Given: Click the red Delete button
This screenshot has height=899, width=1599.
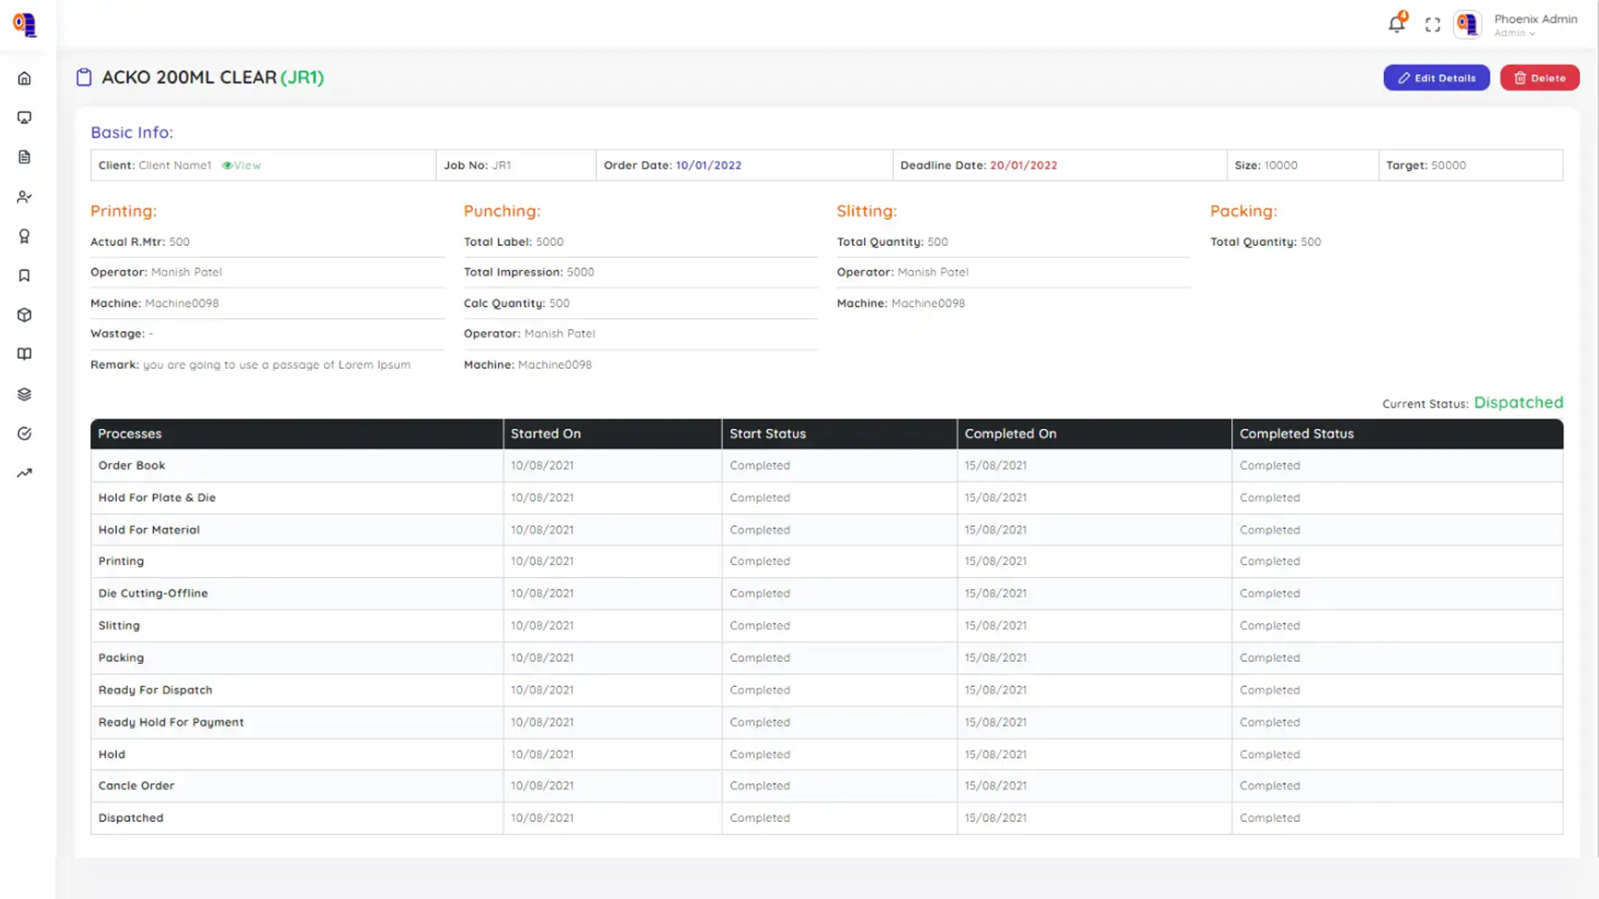Looking at the screenshot, I should click(x=1539, y=78).
